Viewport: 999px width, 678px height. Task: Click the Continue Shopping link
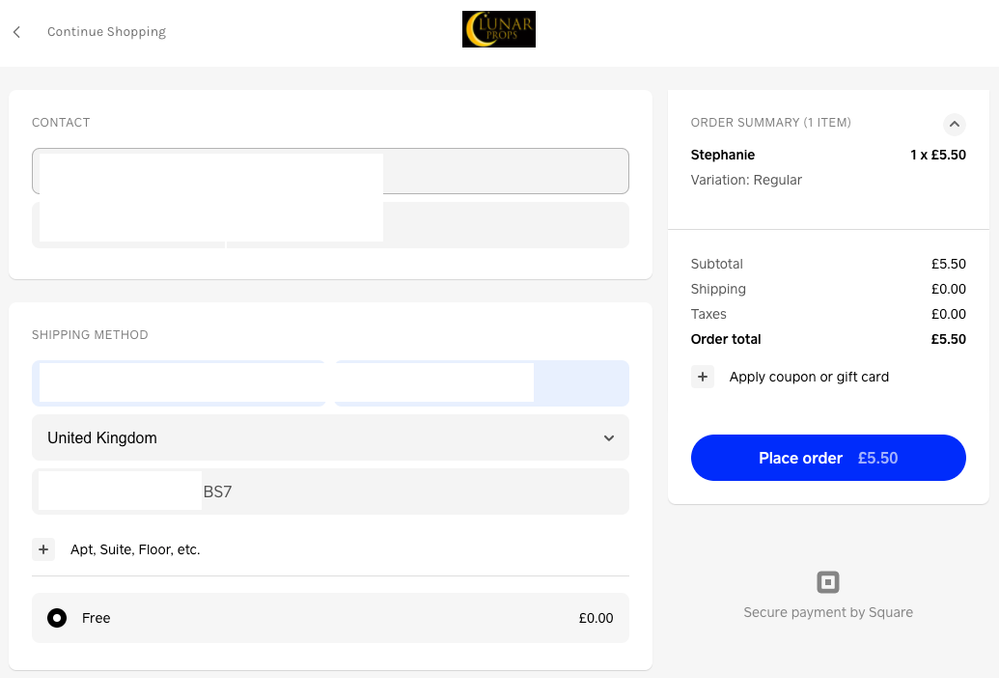coord(106,32)
